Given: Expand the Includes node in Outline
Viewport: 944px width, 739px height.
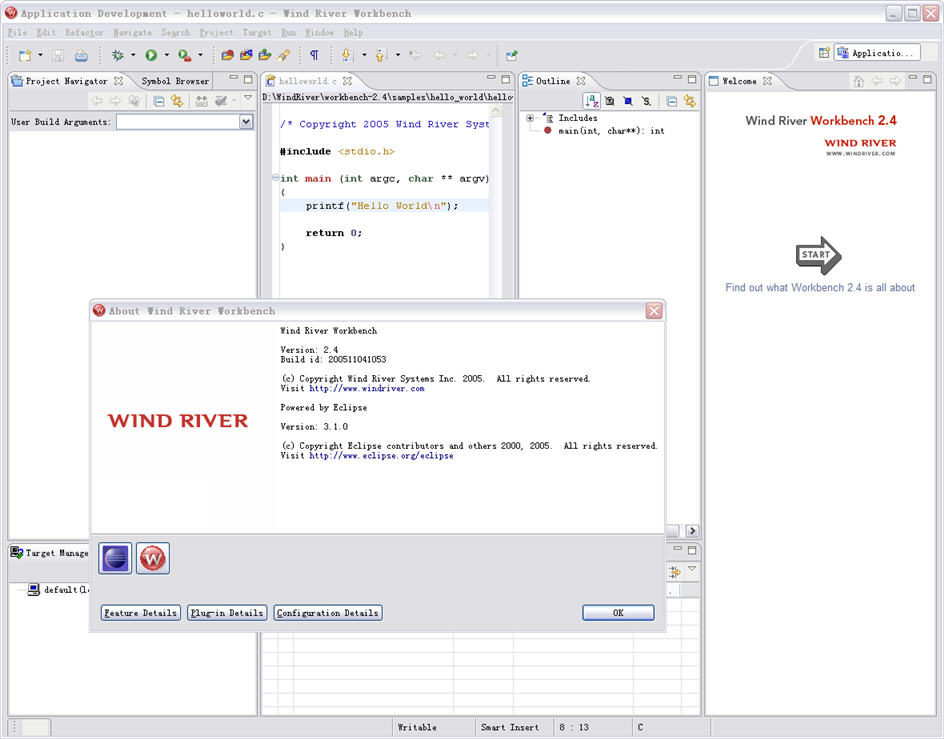Looking at the screenshot, I should point(530,118).
